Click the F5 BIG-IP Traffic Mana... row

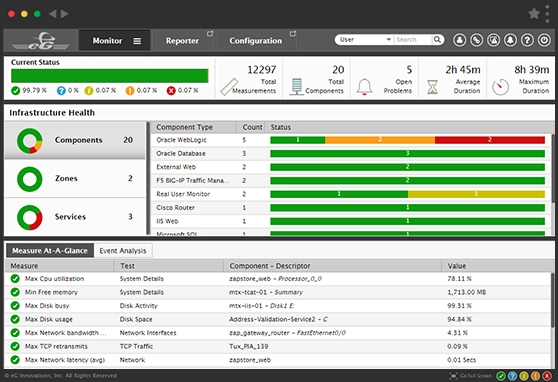click(351, 180)
